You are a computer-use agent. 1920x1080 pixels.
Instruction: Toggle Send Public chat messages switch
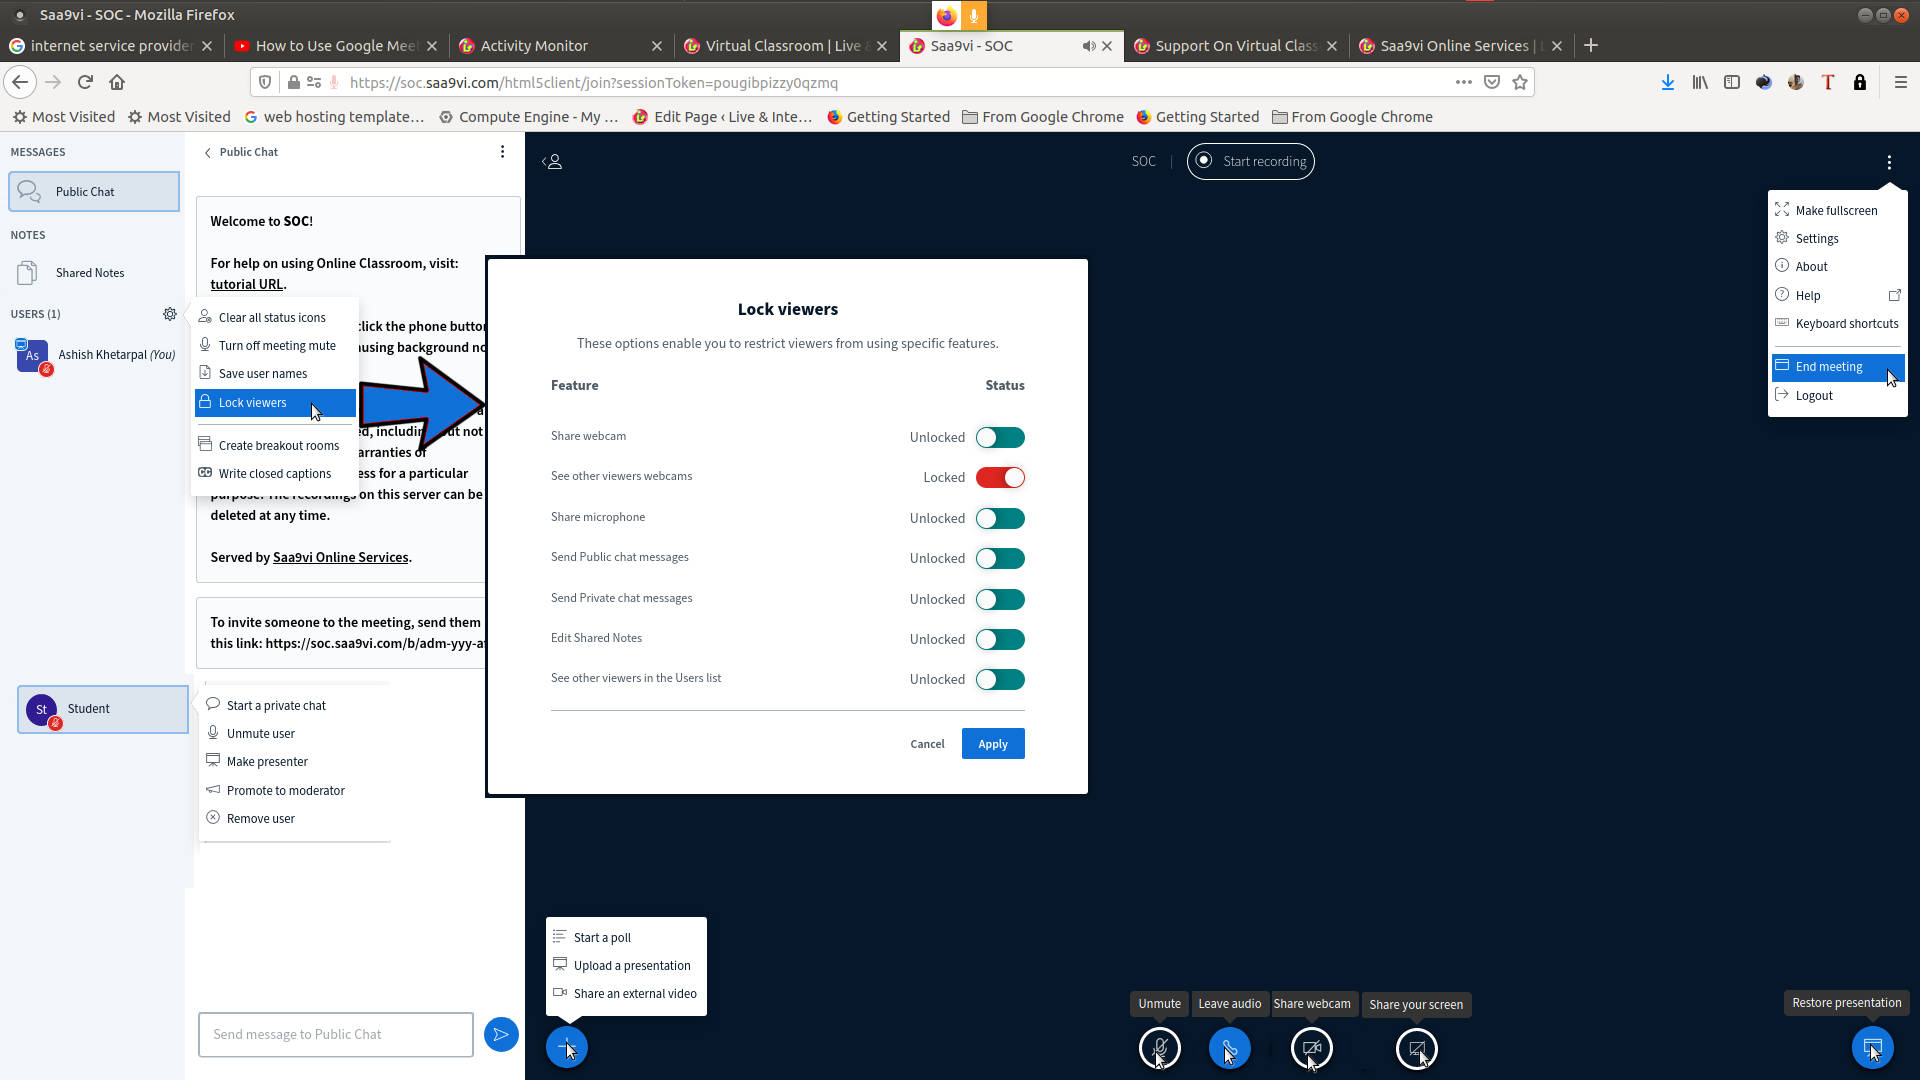[x=1000, y=558]
